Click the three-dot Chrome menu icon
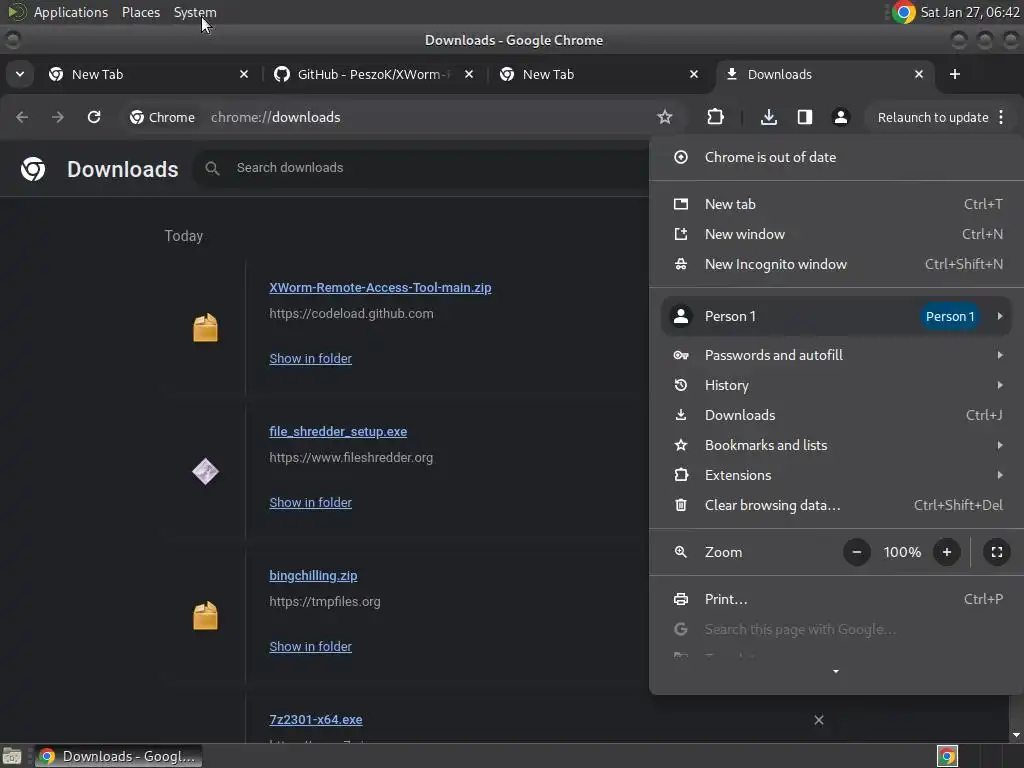 pos(1001,117)
